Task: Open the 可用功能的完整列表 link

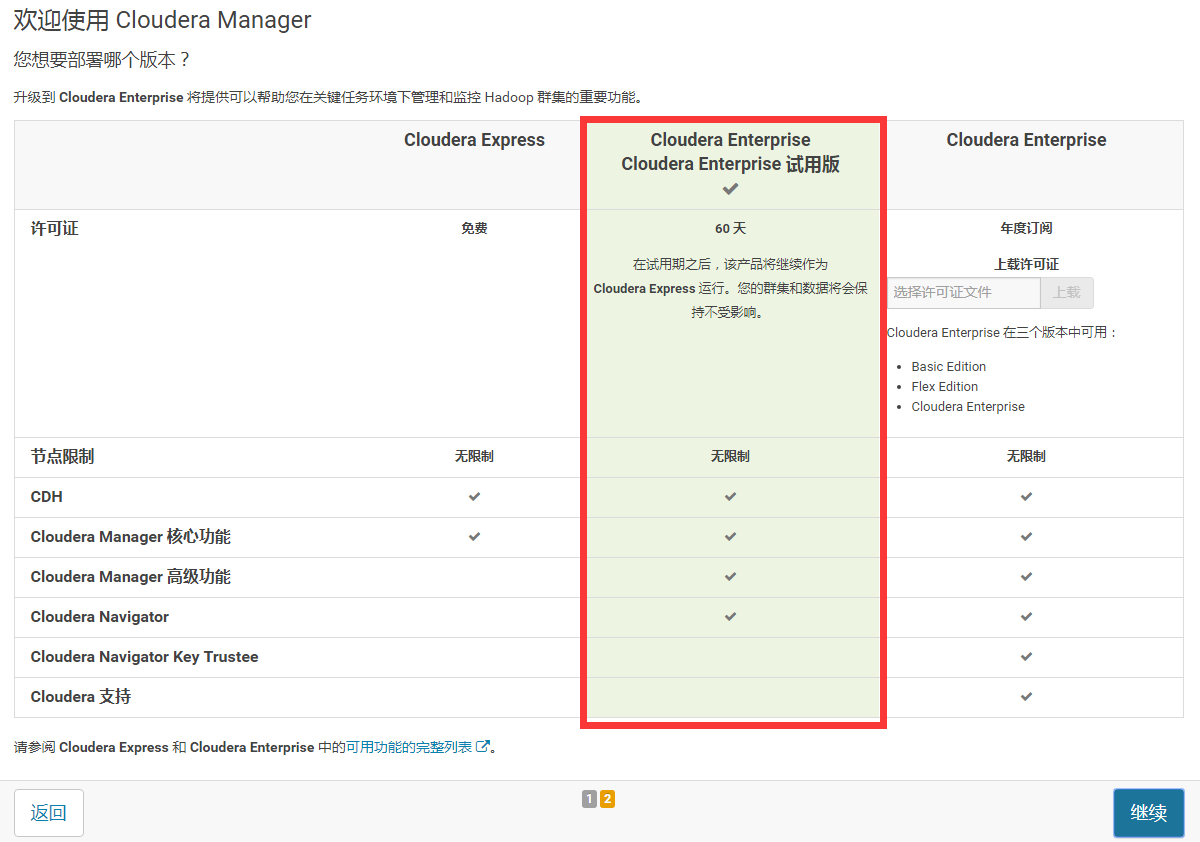Action: (x=409, y=747)
